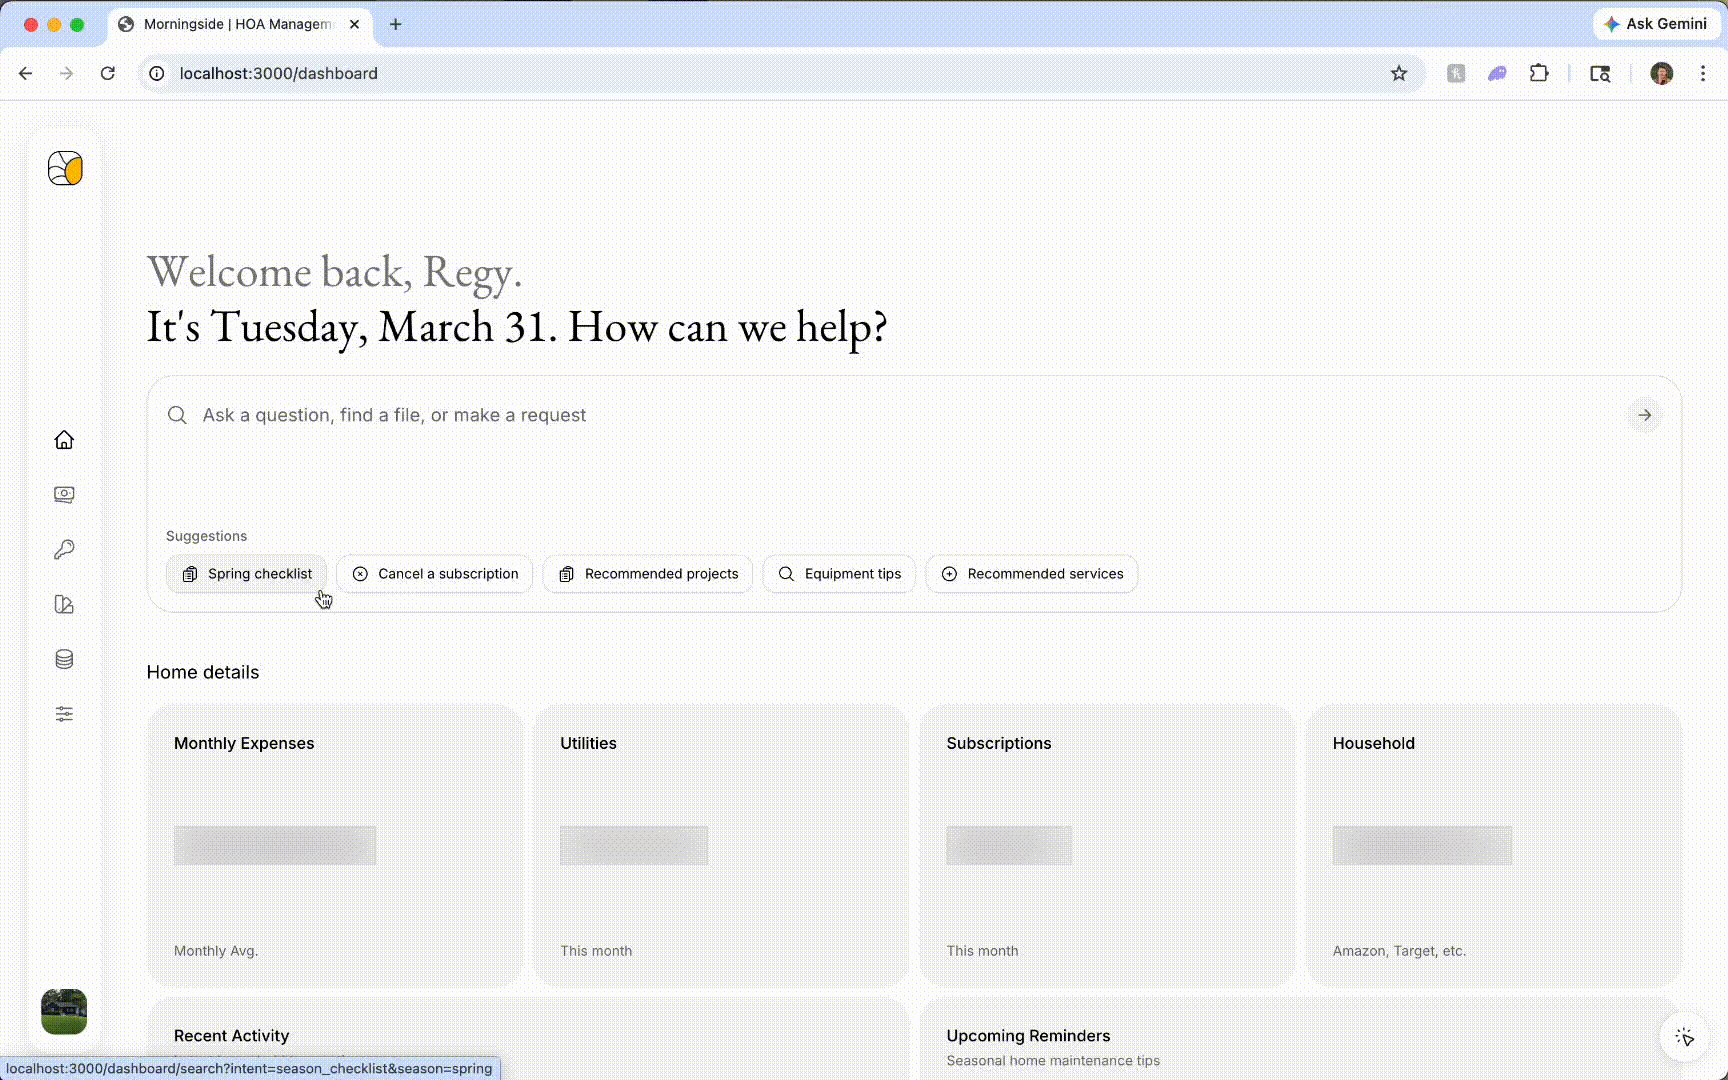This screenshot has height=1080, width=1728.
Task: Click the "Suggestions" label
Action: click(206, 536)
